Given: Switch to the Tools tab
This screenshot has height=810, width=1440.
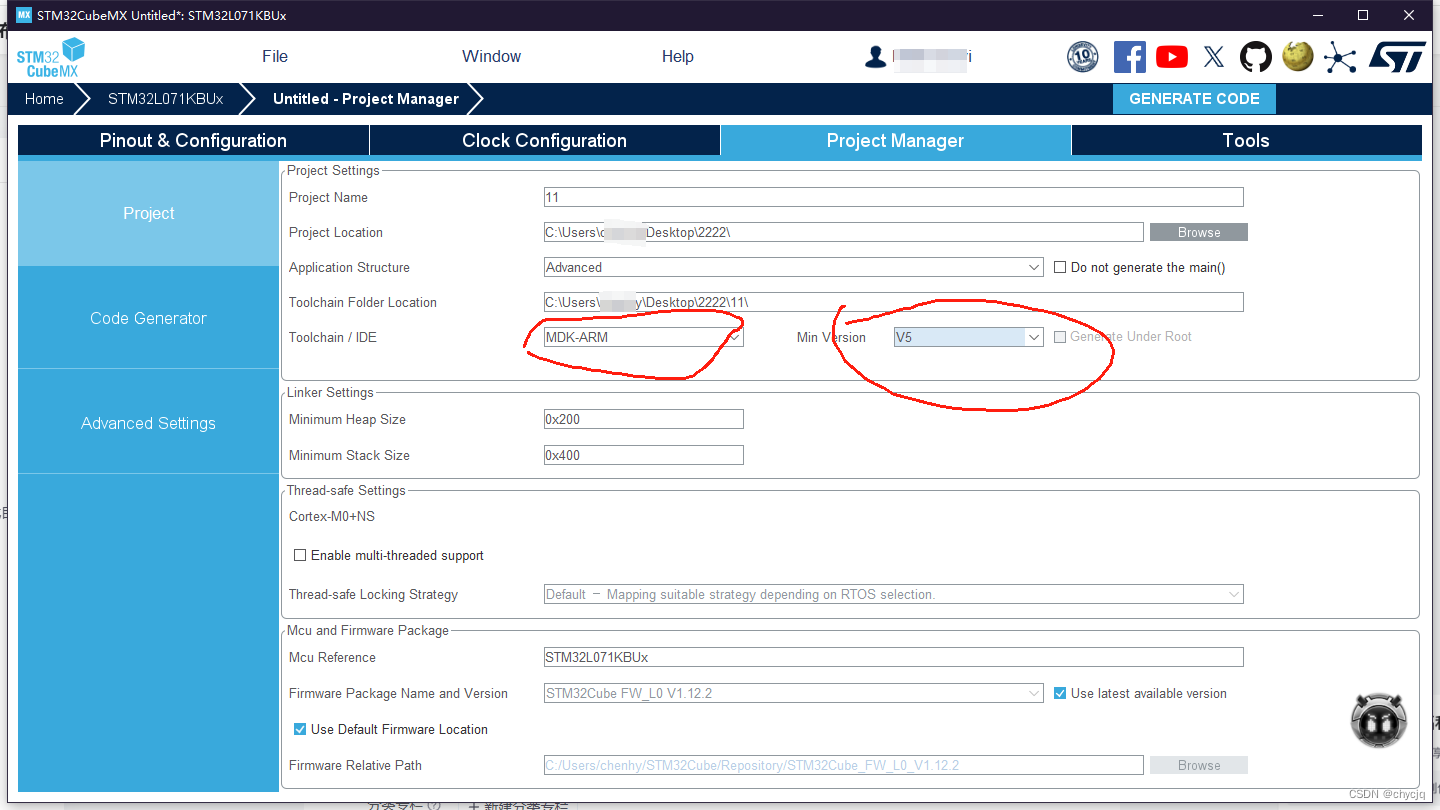Looking at the screenshot, I should (x=1246, y=140).
